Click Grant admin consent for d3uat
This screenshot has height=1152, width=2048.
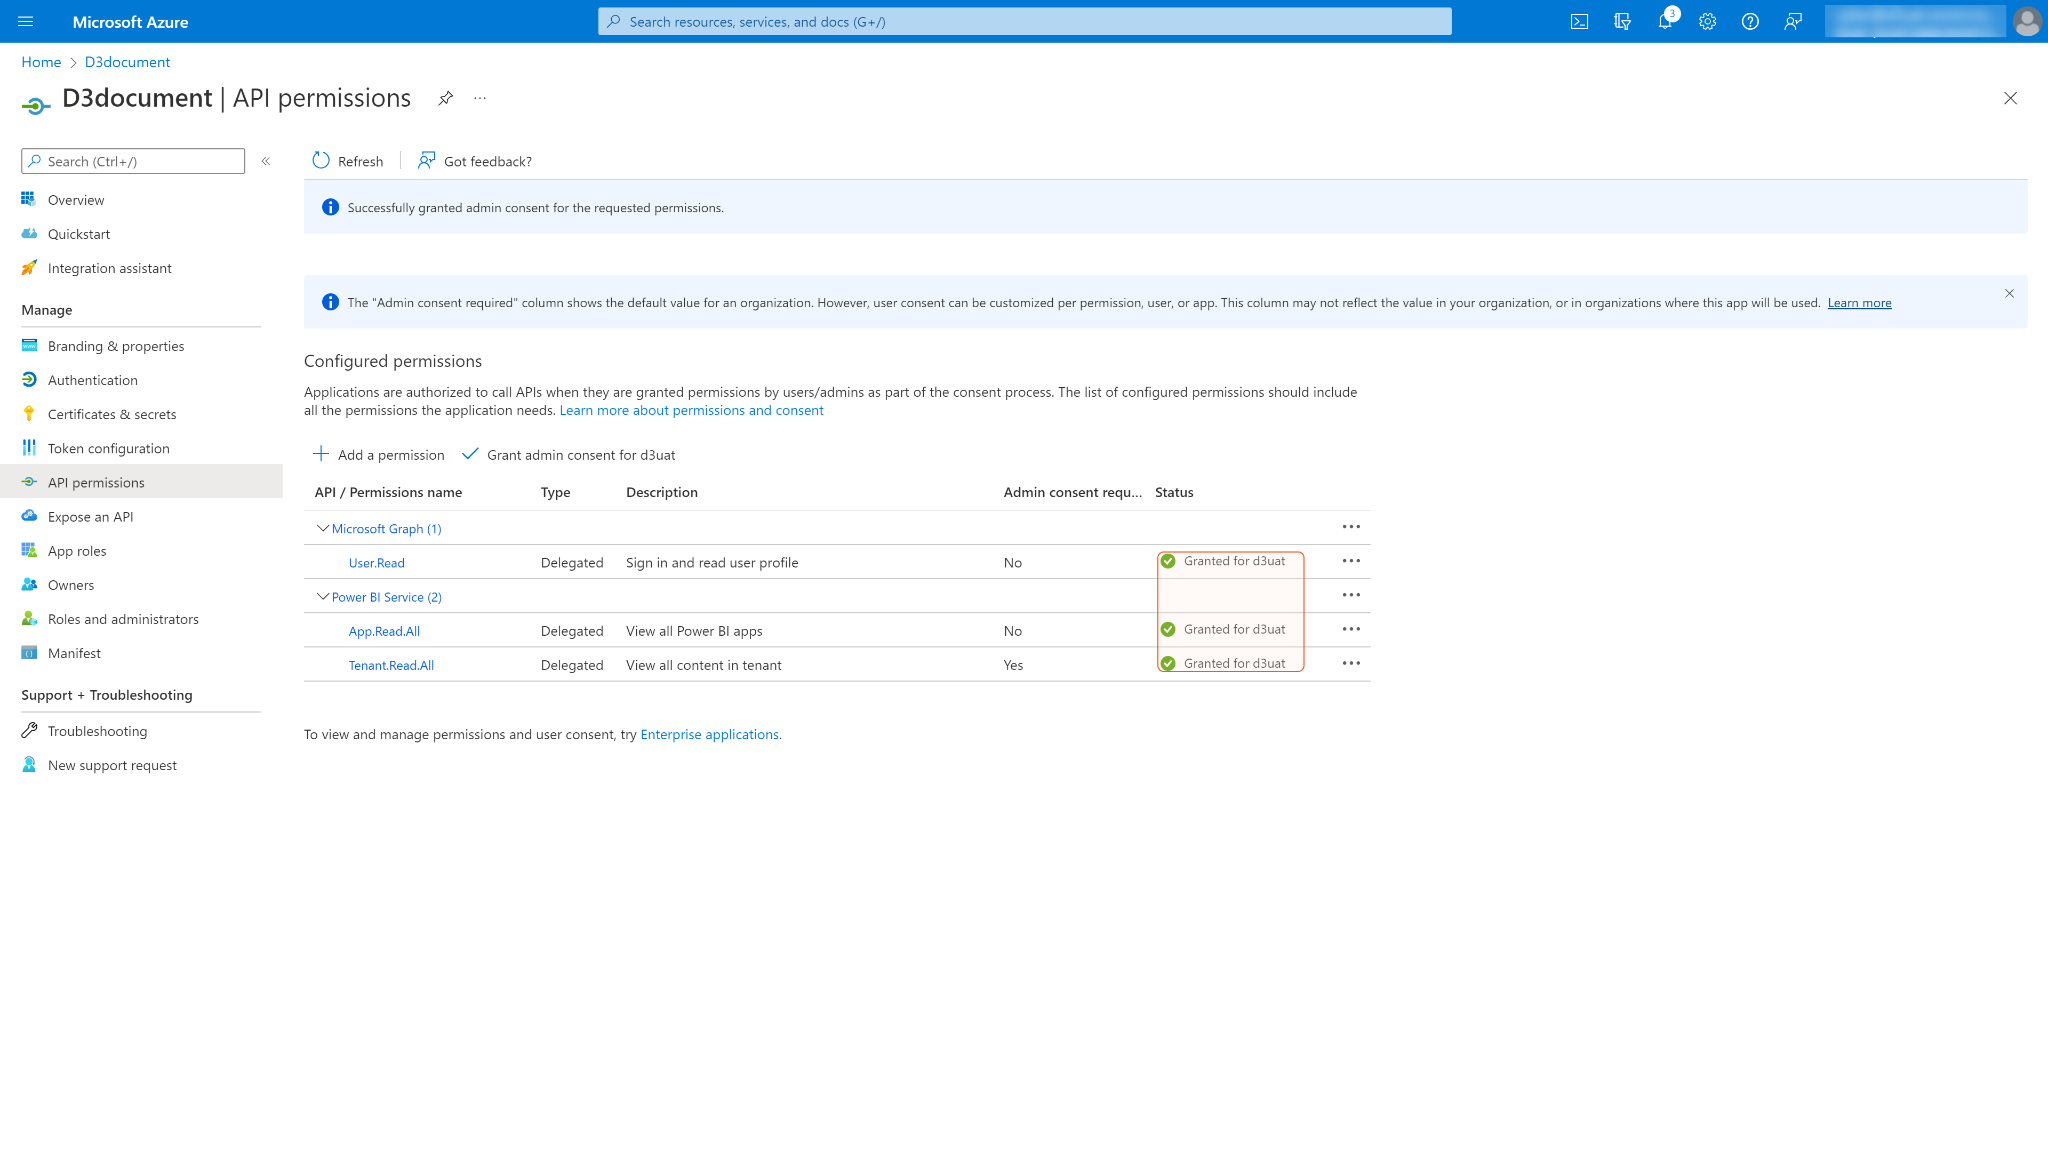point(569,455)
